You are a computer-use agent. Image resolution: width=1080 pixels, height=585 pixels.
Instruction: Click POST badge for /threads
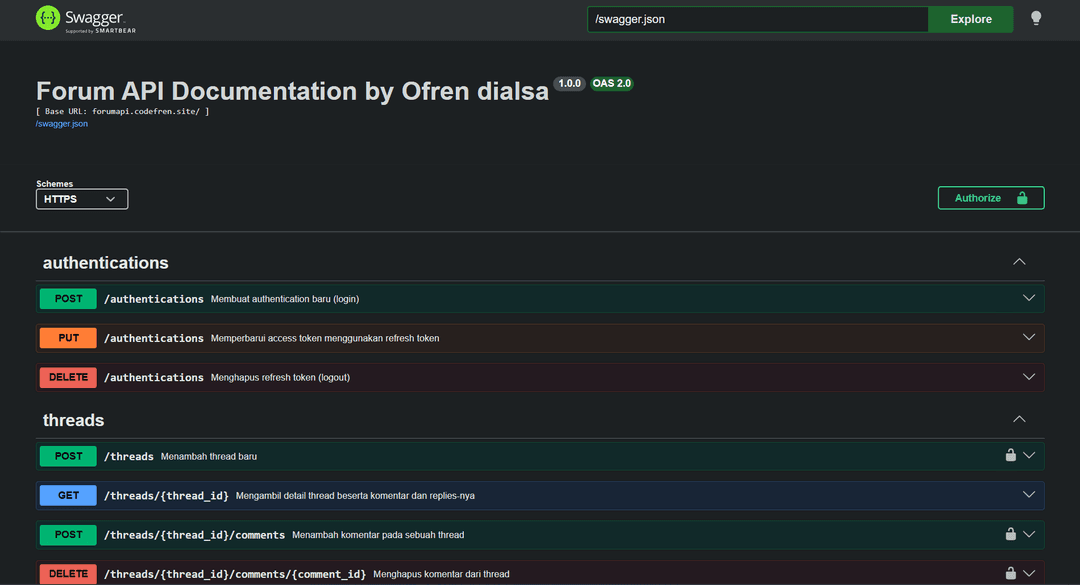[x=68, y=455]
